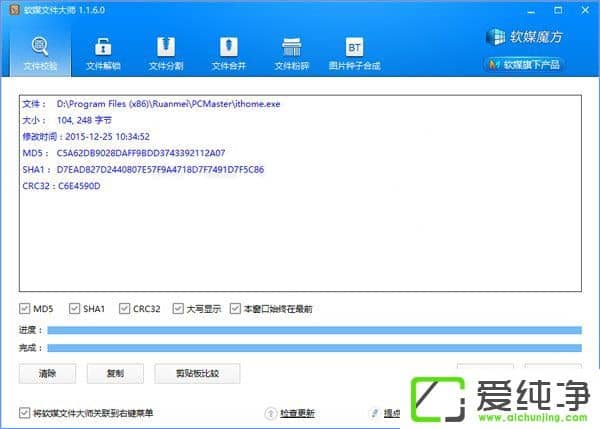Open the 文件分割 split tool
This screenshot has height=429, width=600.
tap(166, 54)
